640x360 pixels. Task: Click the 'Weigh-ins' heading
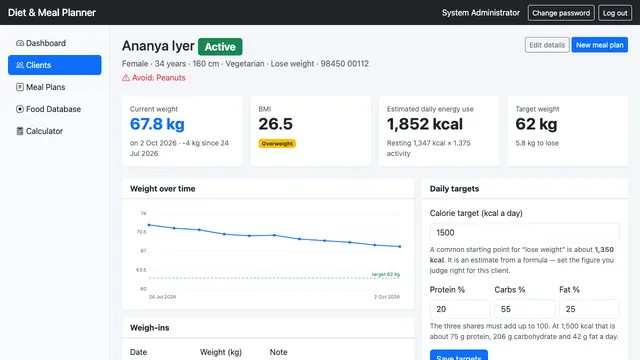click(149, 328)
